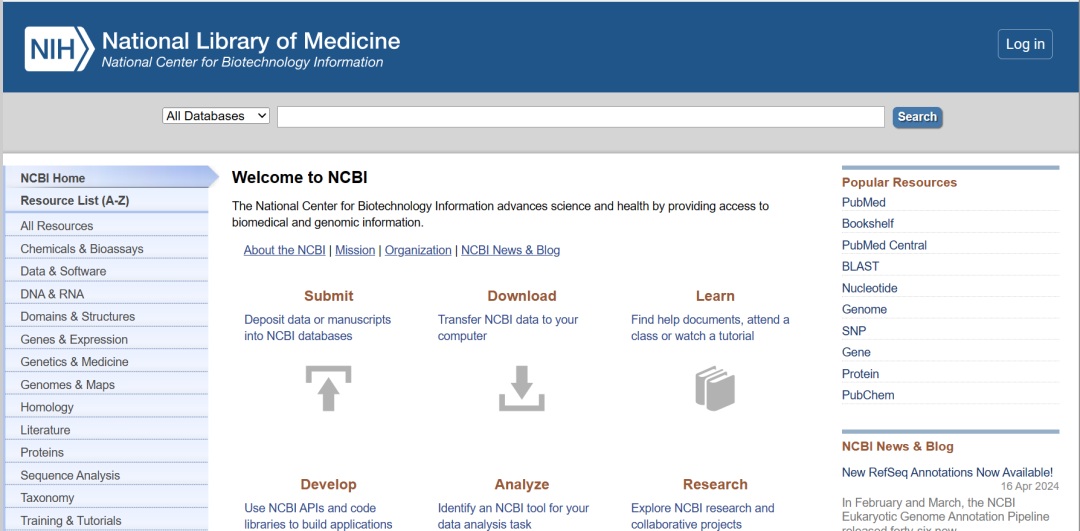Open Genetics & Medicine category

tap(106, 362)
